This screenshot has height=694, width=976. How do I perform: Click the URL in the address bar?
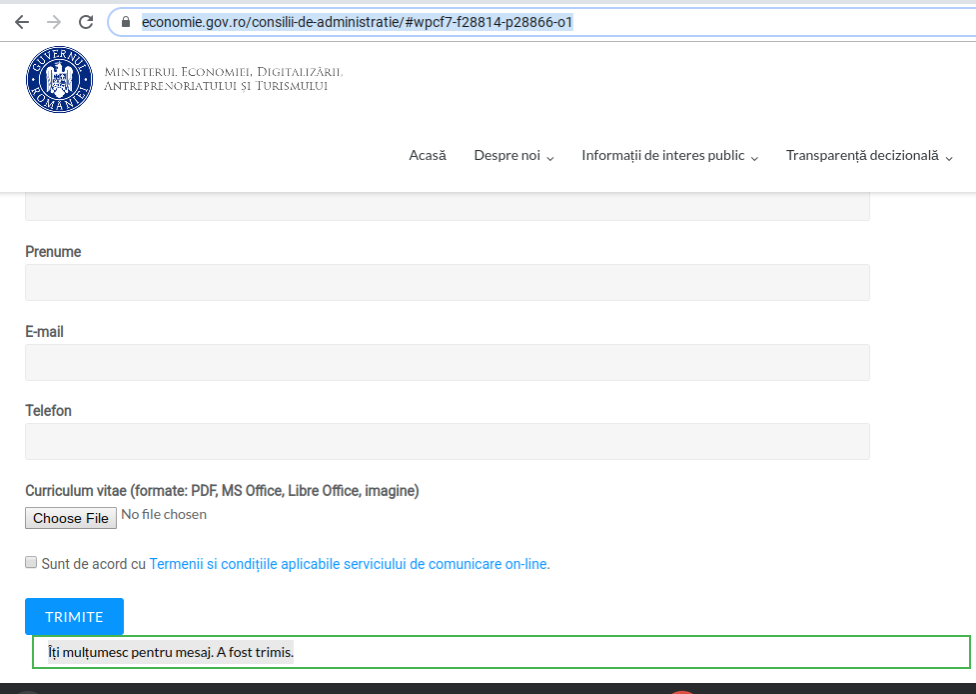(x=357, y=21)
